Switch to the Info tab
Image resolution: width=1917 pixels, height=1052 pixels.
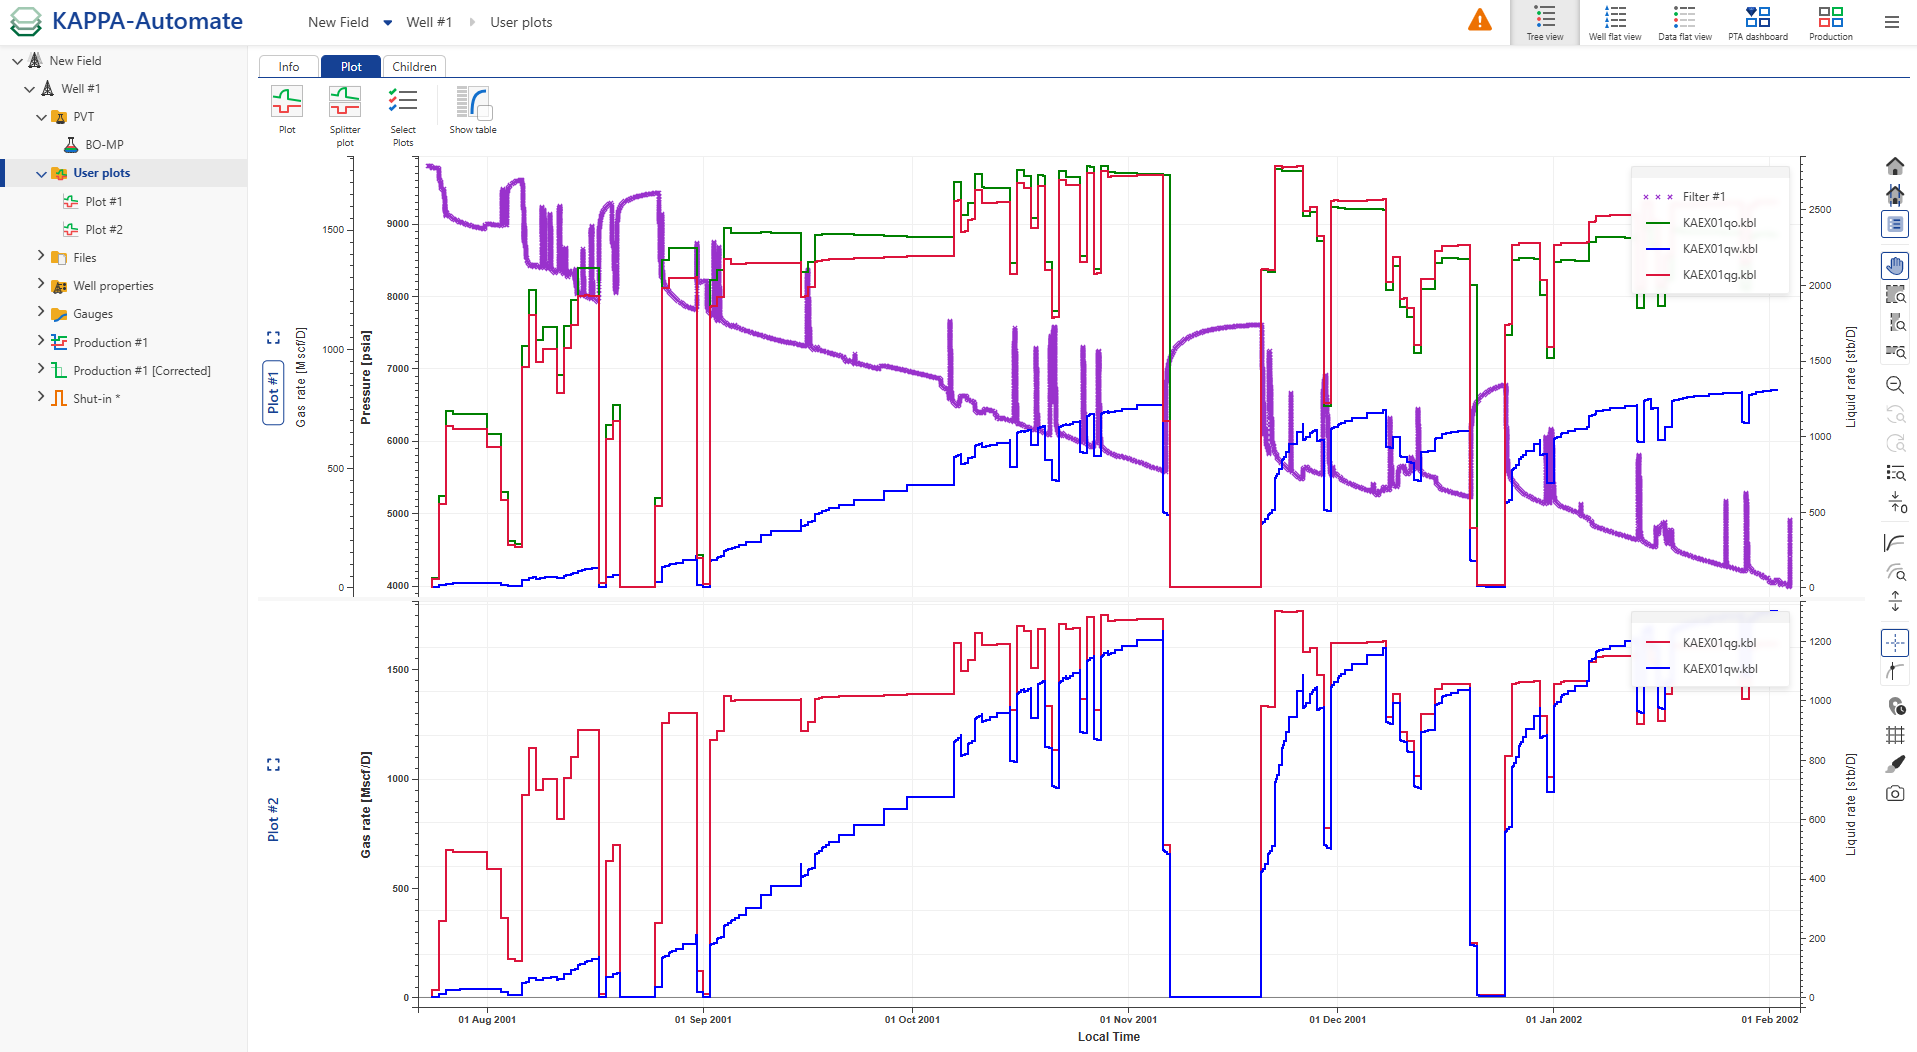click(289, 67)
